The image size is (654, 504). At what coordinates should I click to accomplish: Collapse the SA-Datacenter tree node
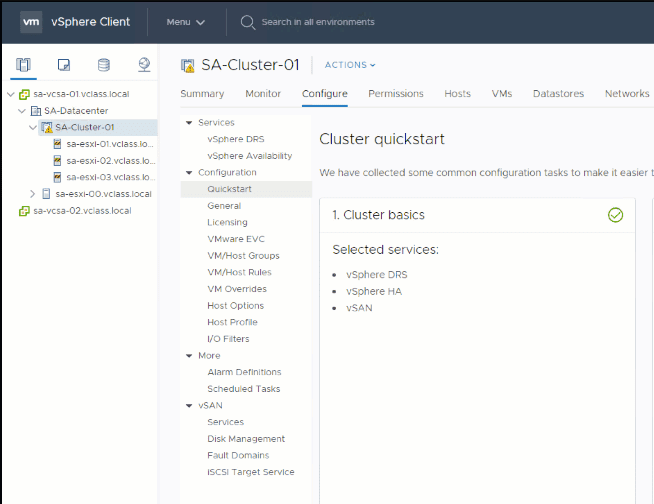point(21,111)
